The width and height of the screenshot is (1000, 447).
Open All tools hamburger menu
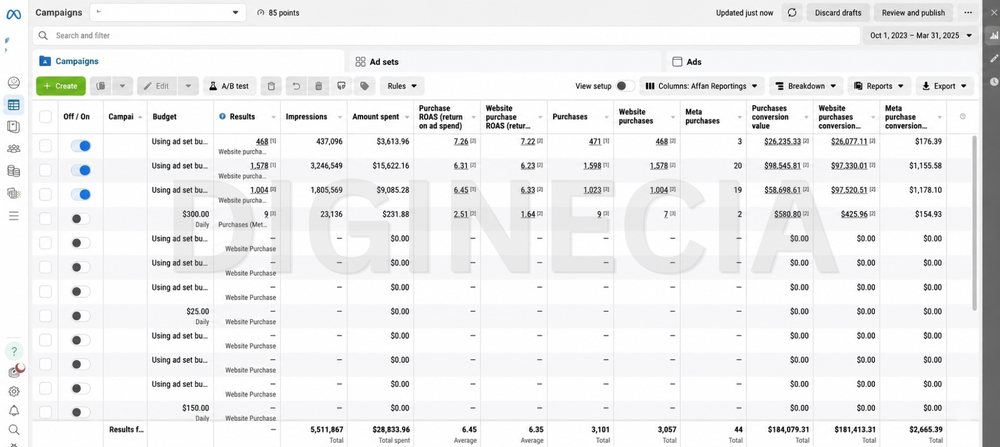(x=13, y=216)
